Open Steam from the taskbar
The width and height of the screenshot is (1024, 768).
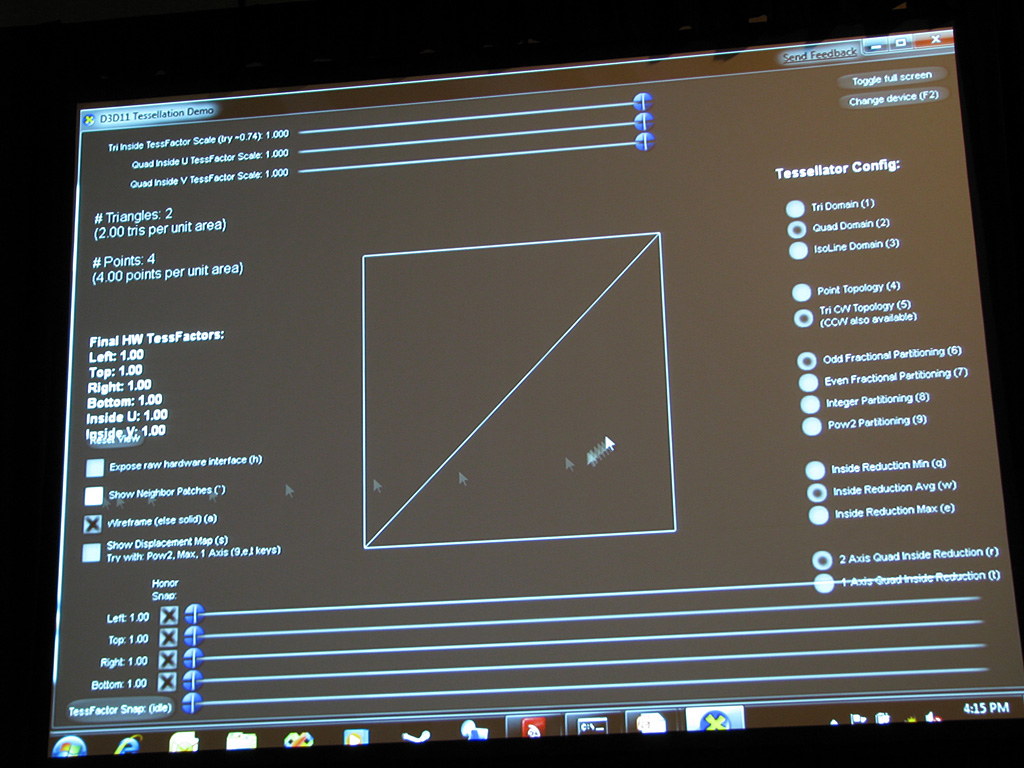point(415,736)
